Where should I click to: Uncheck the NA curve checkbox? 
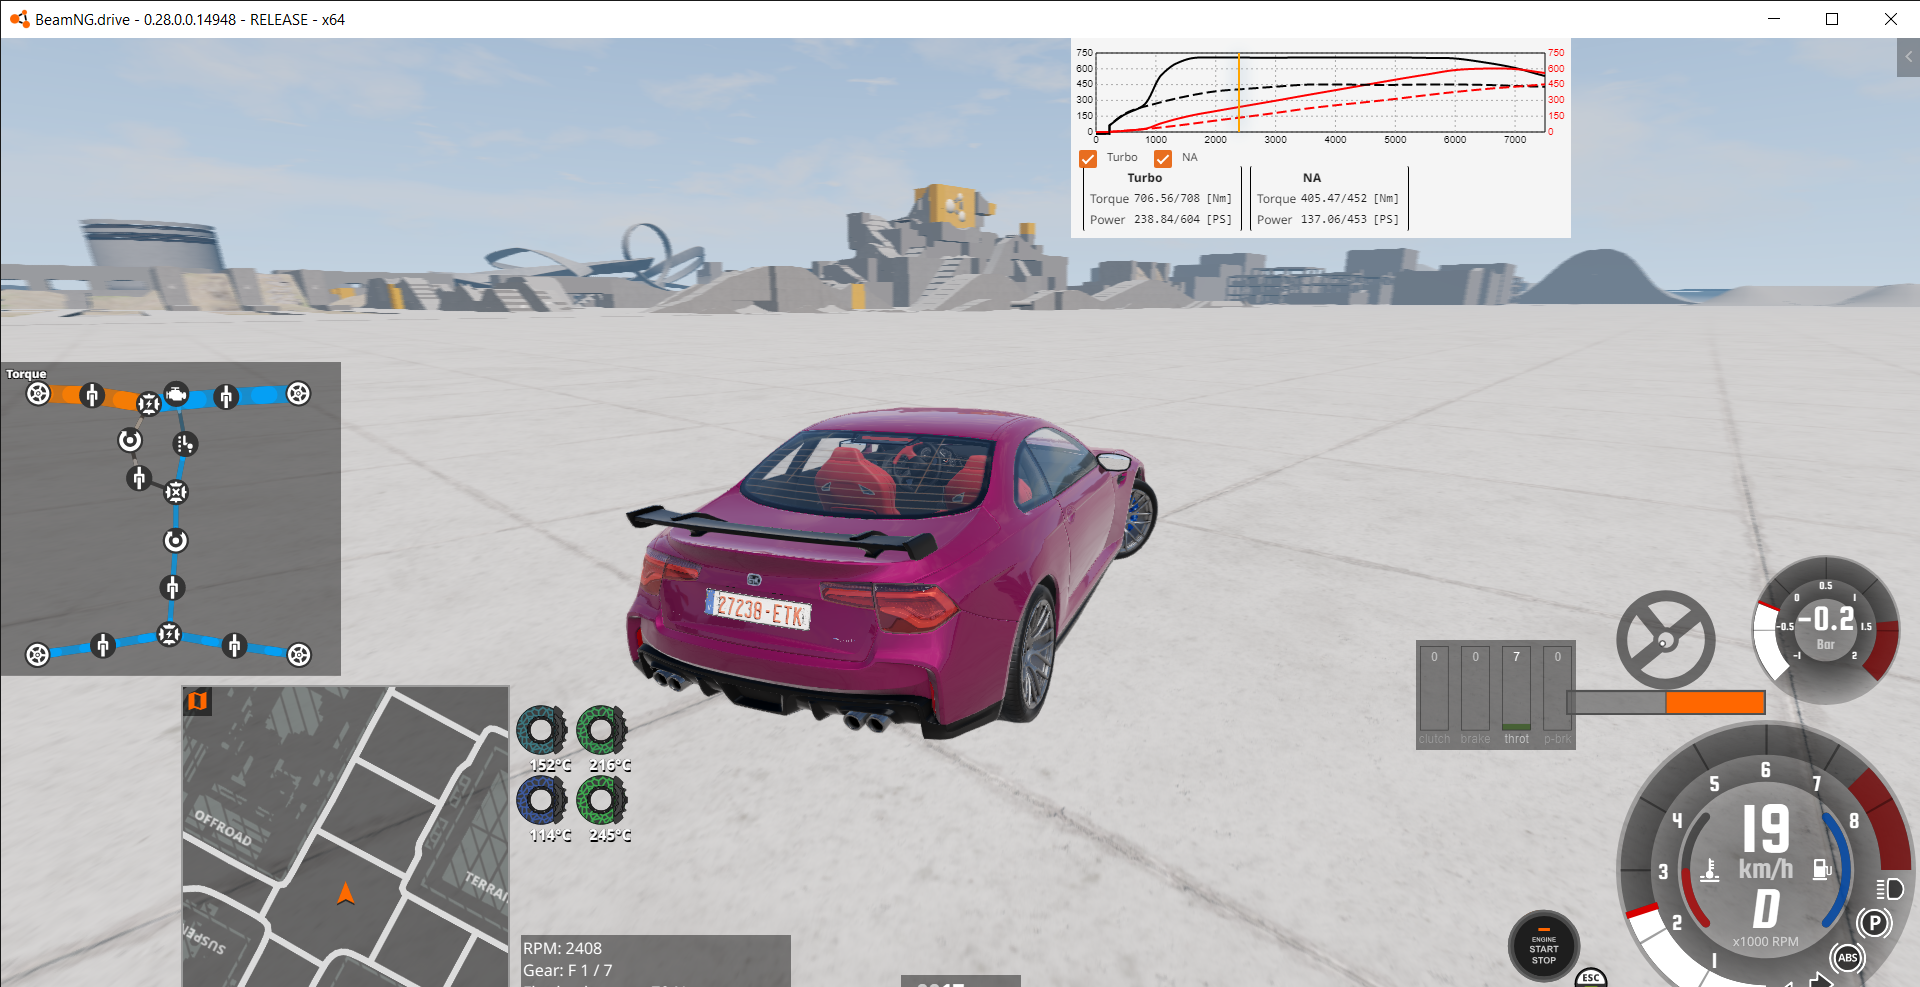click(1163, 158)
